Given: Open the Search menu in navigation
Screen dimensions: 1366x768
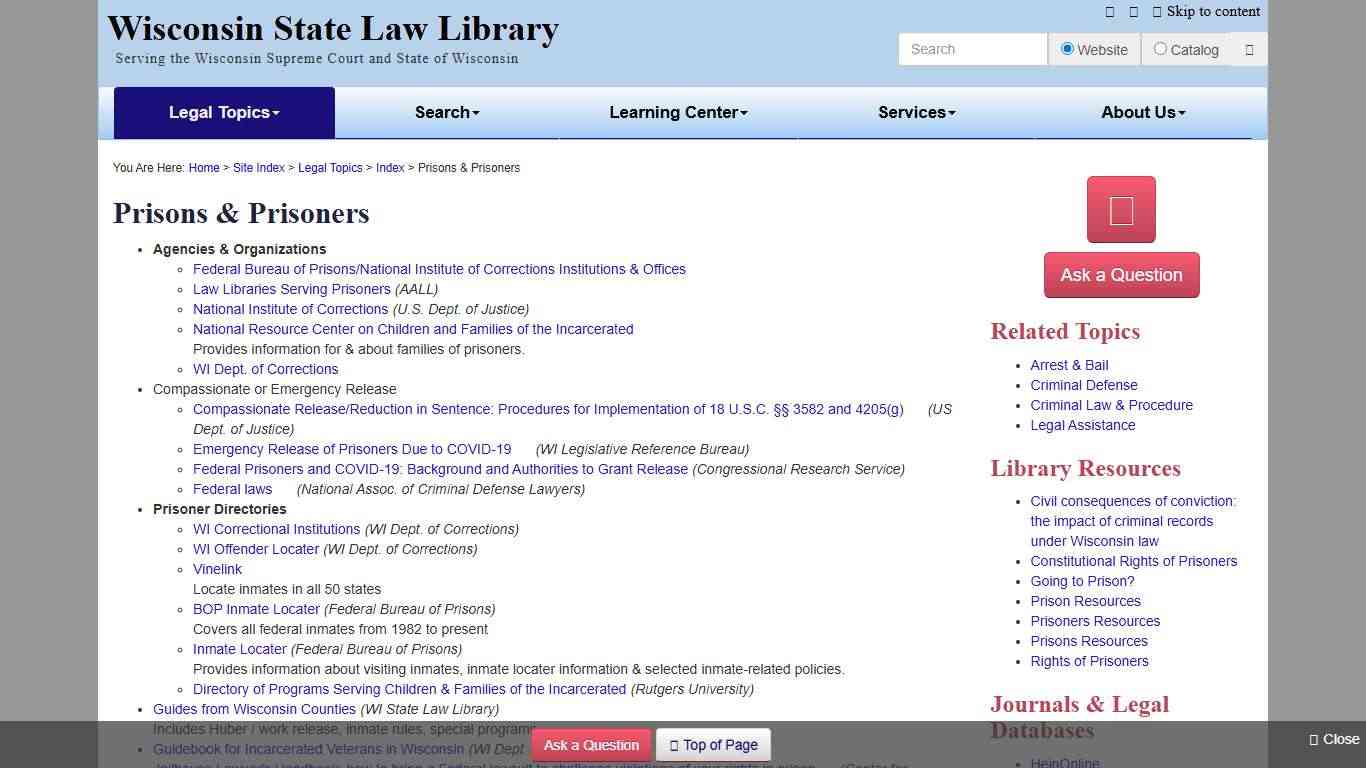Looking at the screenshot, I should [x=446, y=112].
